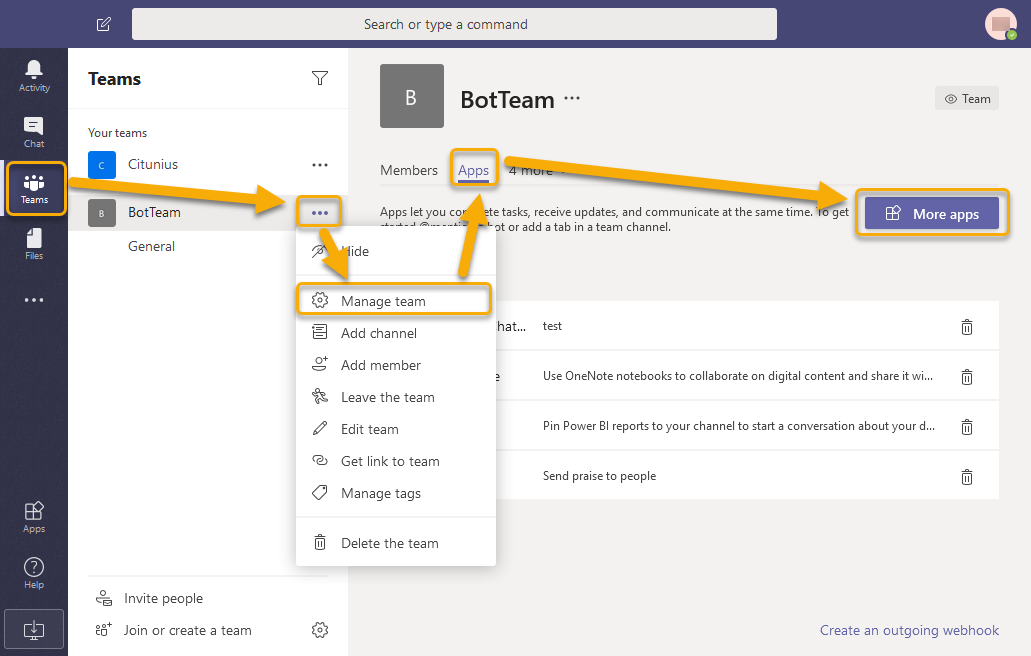Click the BotTeam large avatar tile

(412, 96)
